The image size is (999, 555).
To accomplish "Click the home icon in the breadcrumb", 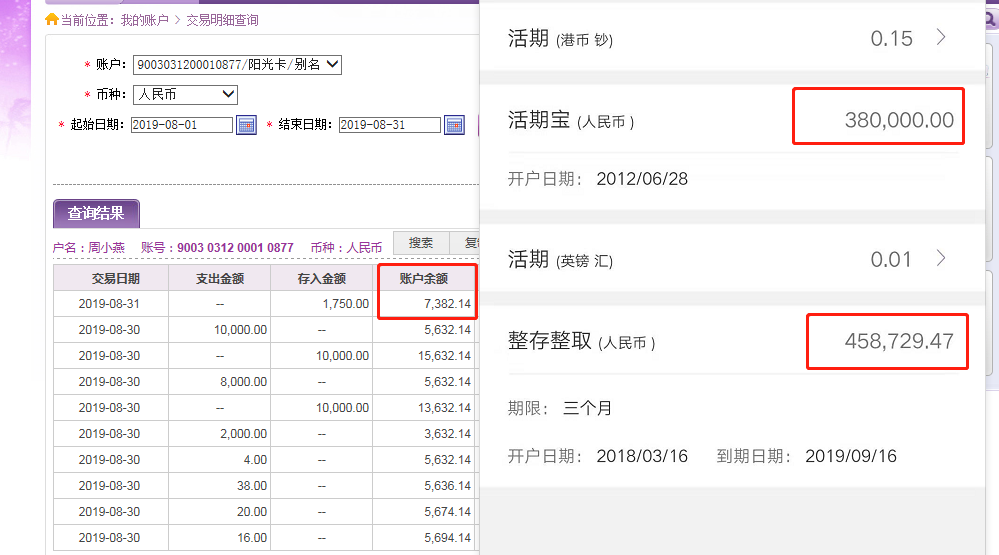I will point(52,20).
